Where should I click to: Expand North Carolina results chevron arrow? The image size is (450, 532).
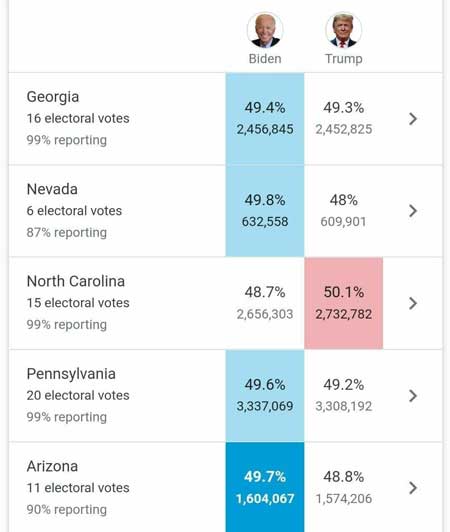click(x=413, y=303)
